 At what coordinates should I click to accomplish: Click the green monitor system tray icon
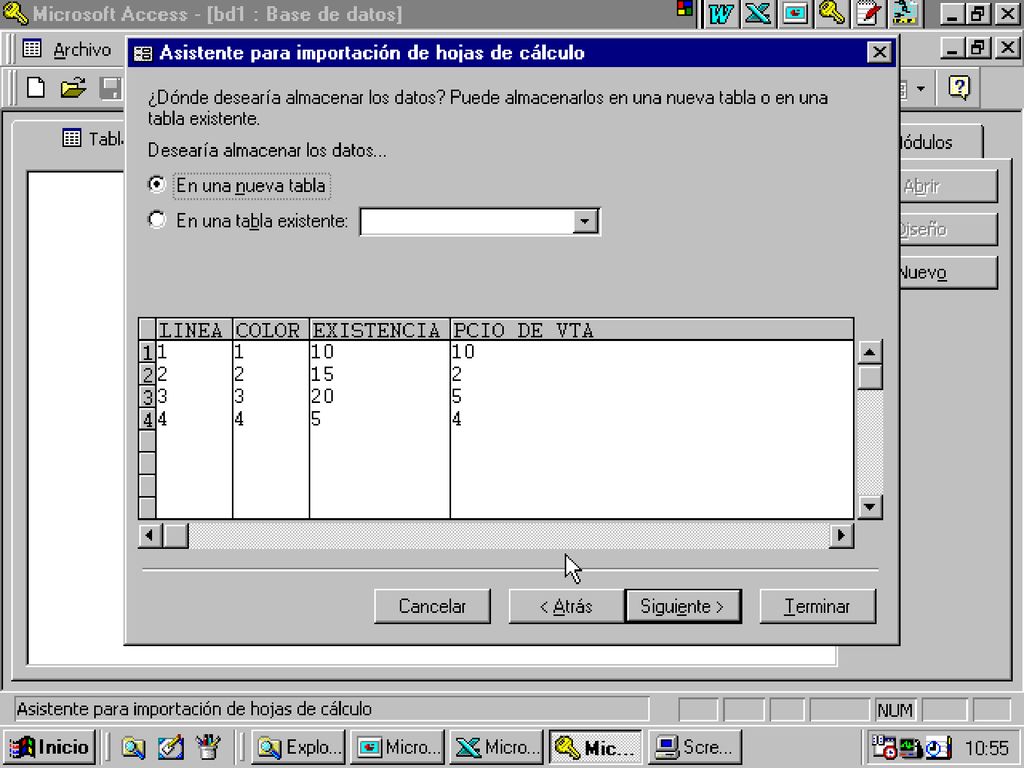910,747
